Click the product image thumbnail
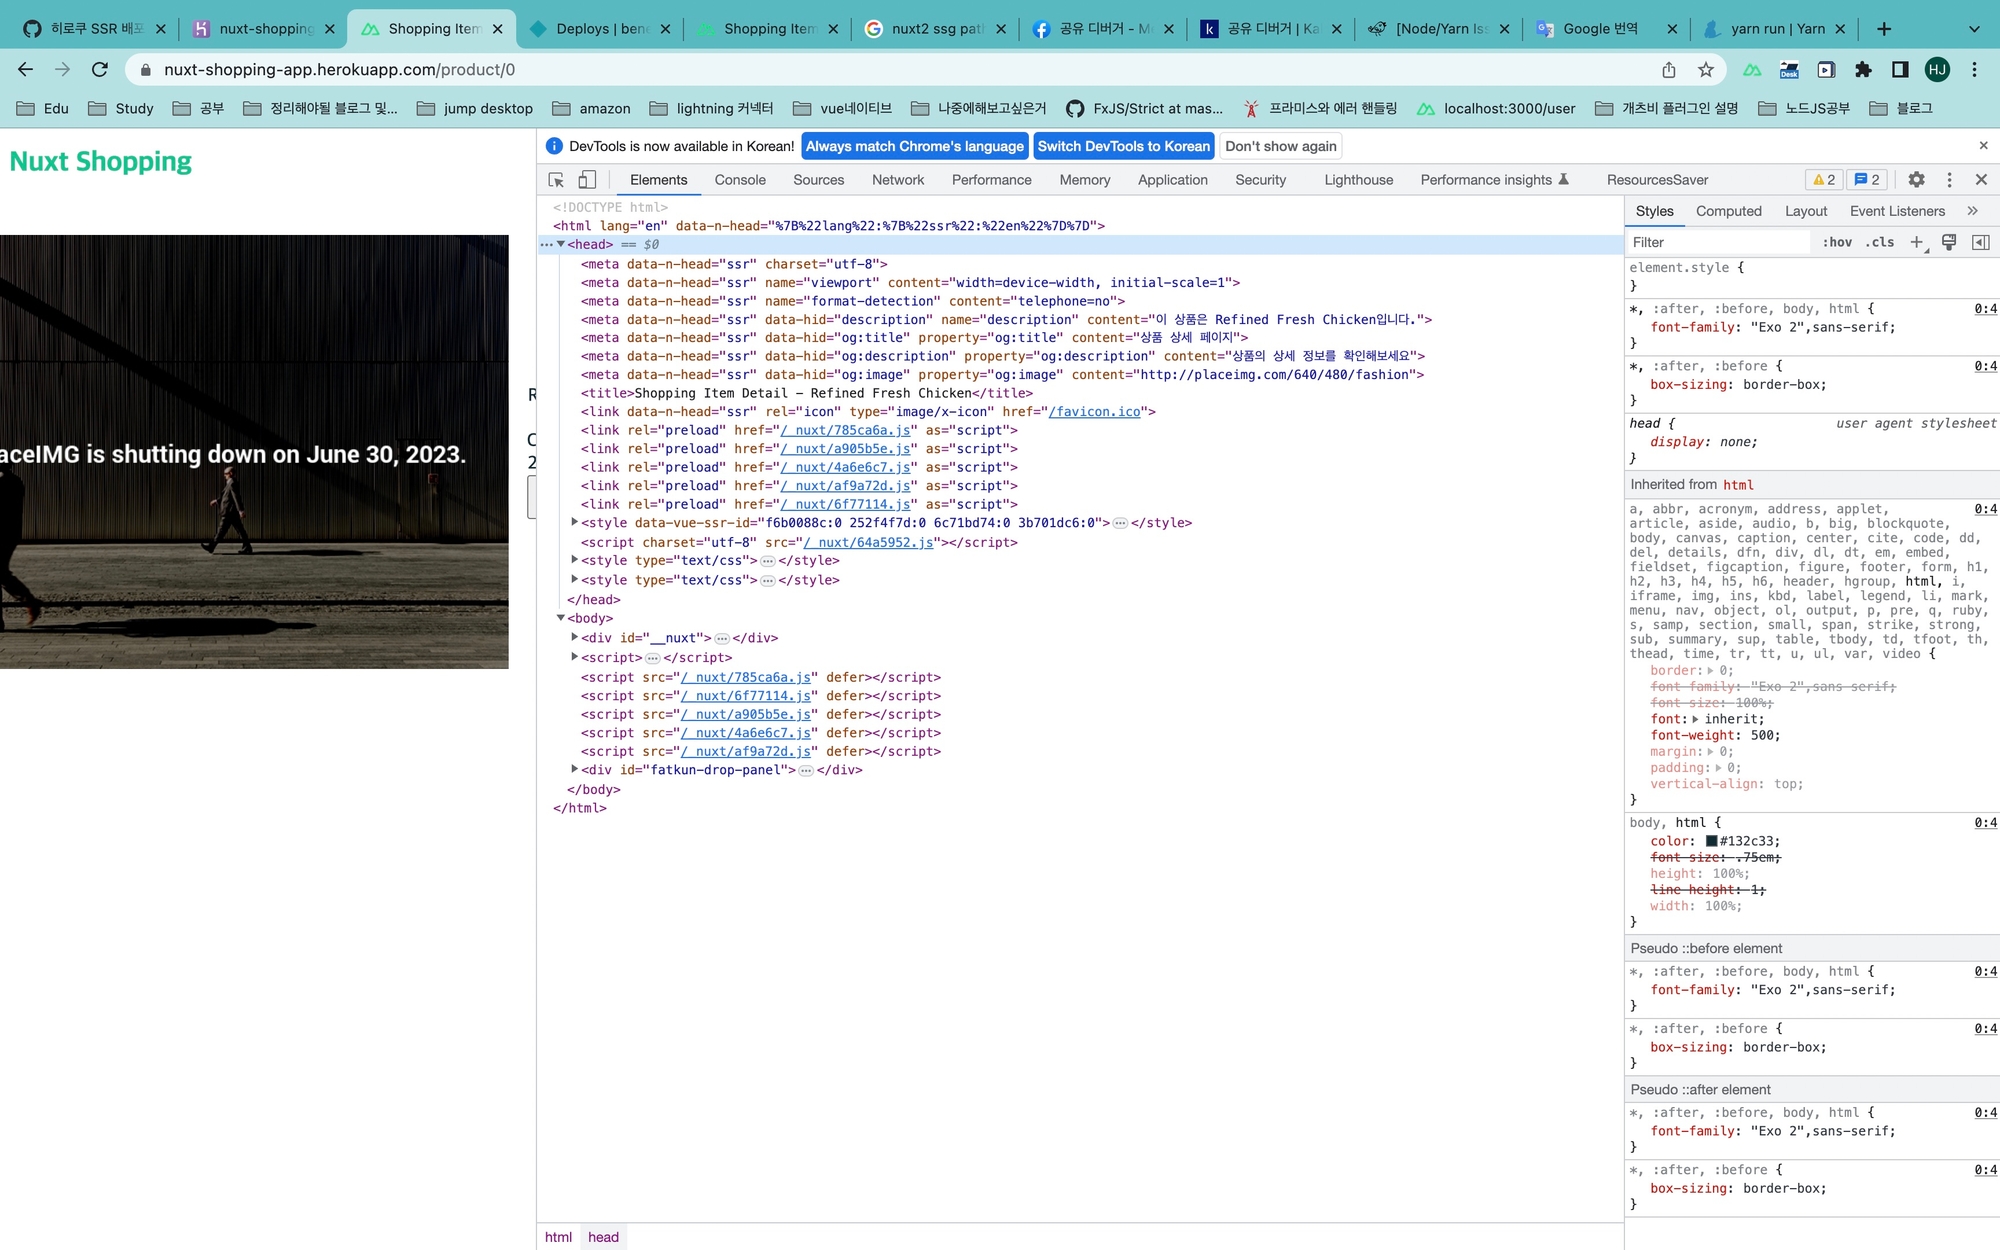 (x=254, y=452)
